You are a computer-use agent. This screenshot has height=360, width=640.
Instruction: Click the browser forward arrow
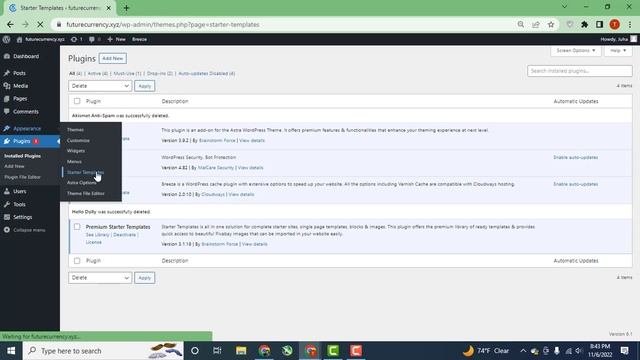(25, 24)
